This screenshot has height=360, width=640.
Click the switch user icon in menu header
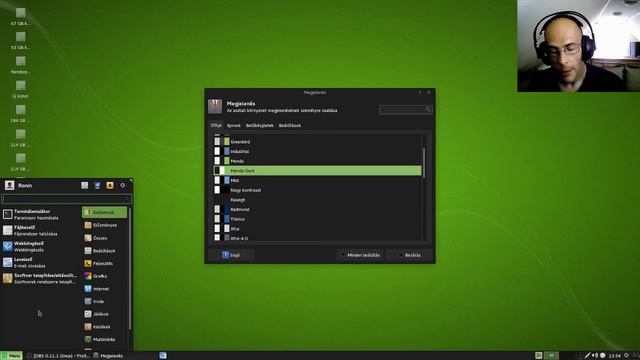[110, 185]
